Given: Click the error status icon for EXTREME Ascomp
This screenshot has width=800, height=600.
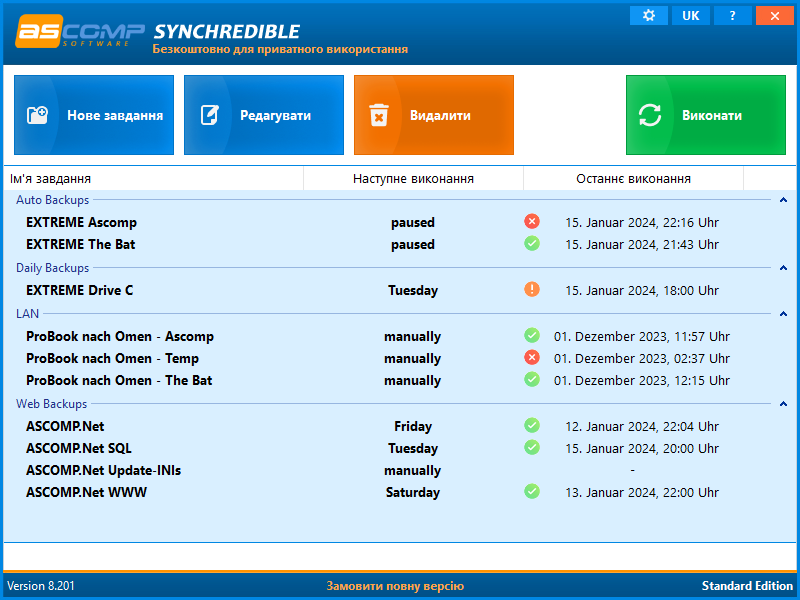Looking at the screenshot, I should click(x=532, y=221).
